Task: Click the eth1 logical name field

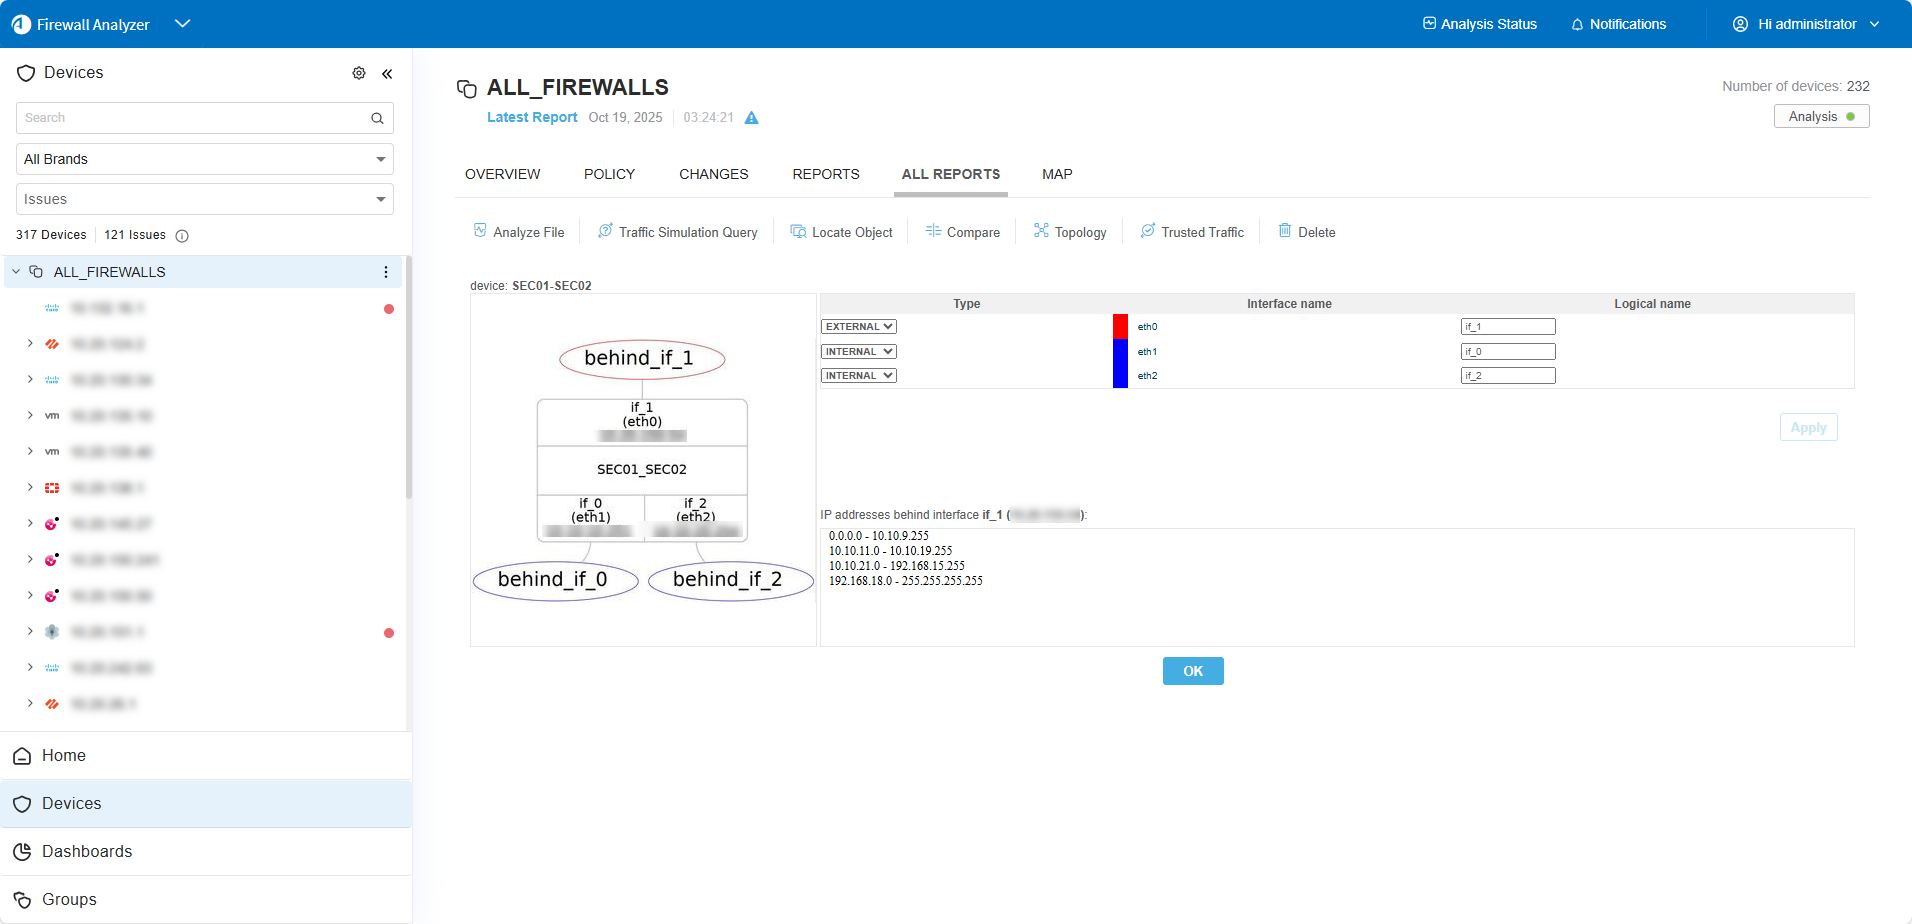Action: (1507, 352)
